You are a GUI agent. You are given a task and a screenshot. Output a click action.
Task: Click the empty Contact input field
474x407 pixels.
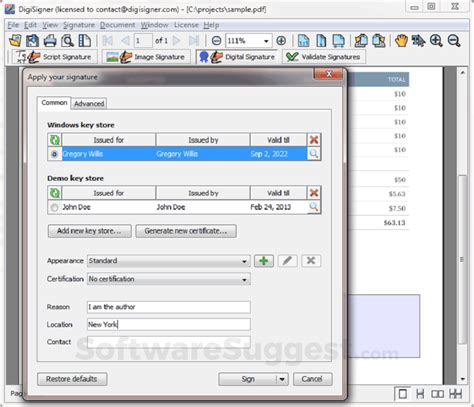point(169,342)
